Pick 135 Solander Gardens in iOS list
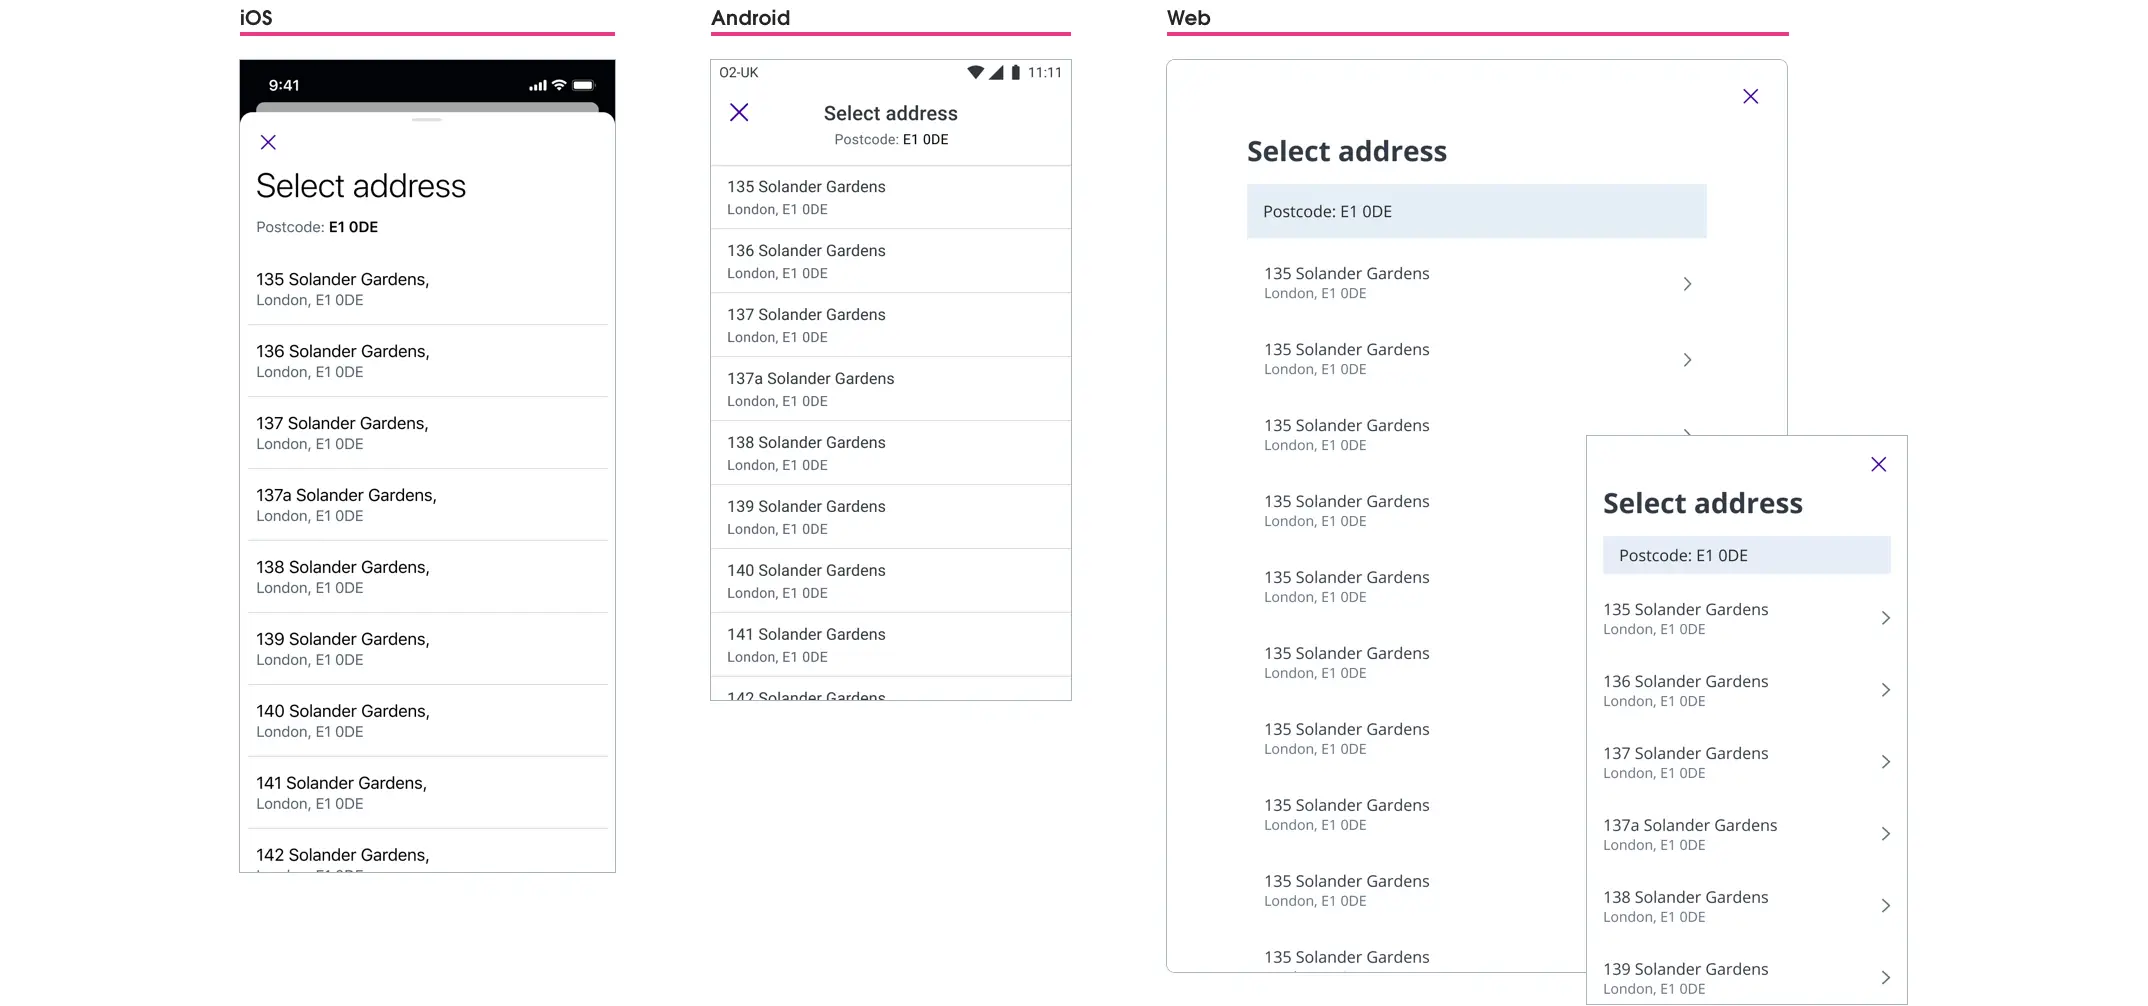This screenshot has width=2148, height=1006. [x=343, y=289]
